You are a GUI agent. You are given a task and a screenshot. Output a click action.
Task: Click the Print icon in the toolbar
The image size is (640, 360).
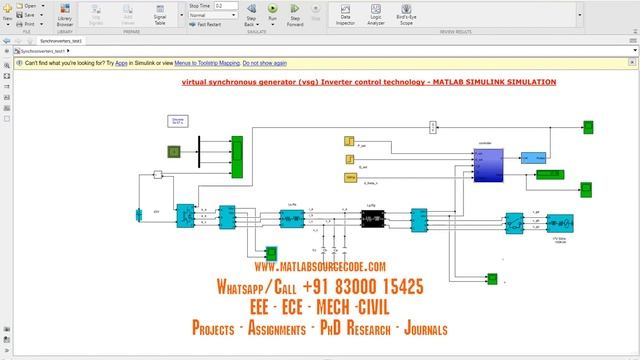coord(25,24)
